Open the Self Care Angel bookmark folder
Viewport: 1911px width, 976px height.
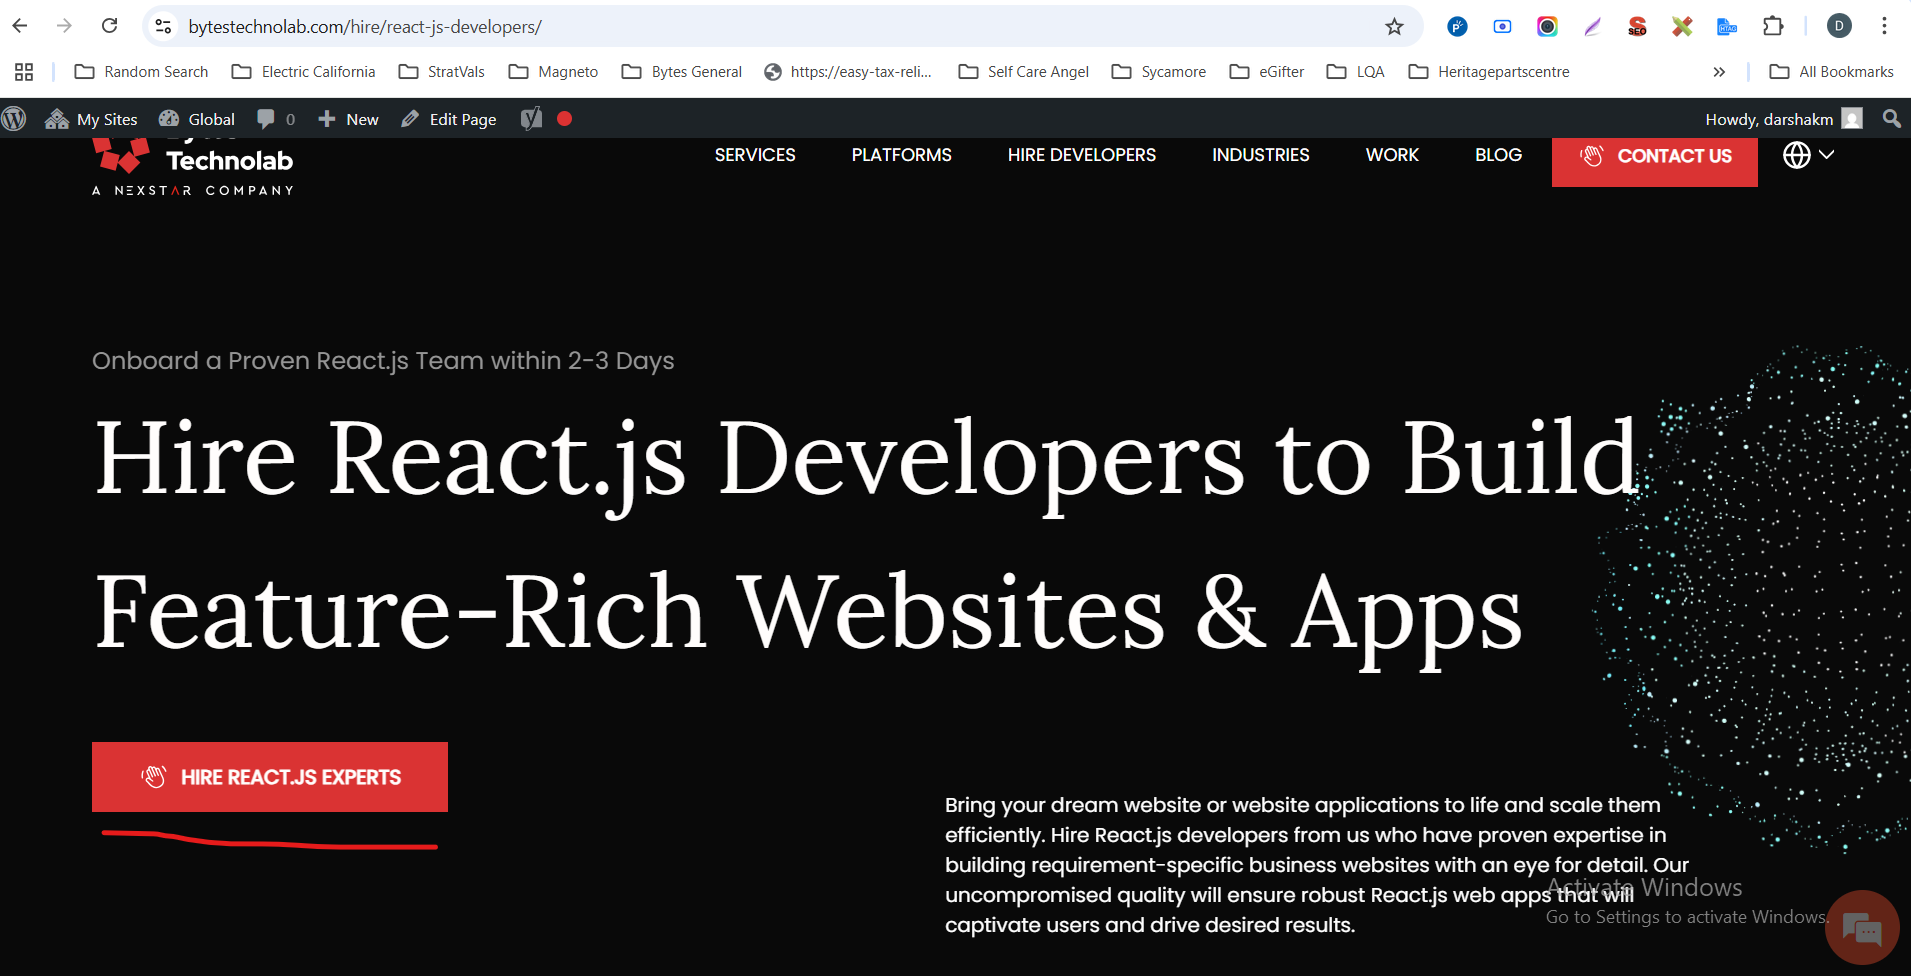(x=1023, y=72)
